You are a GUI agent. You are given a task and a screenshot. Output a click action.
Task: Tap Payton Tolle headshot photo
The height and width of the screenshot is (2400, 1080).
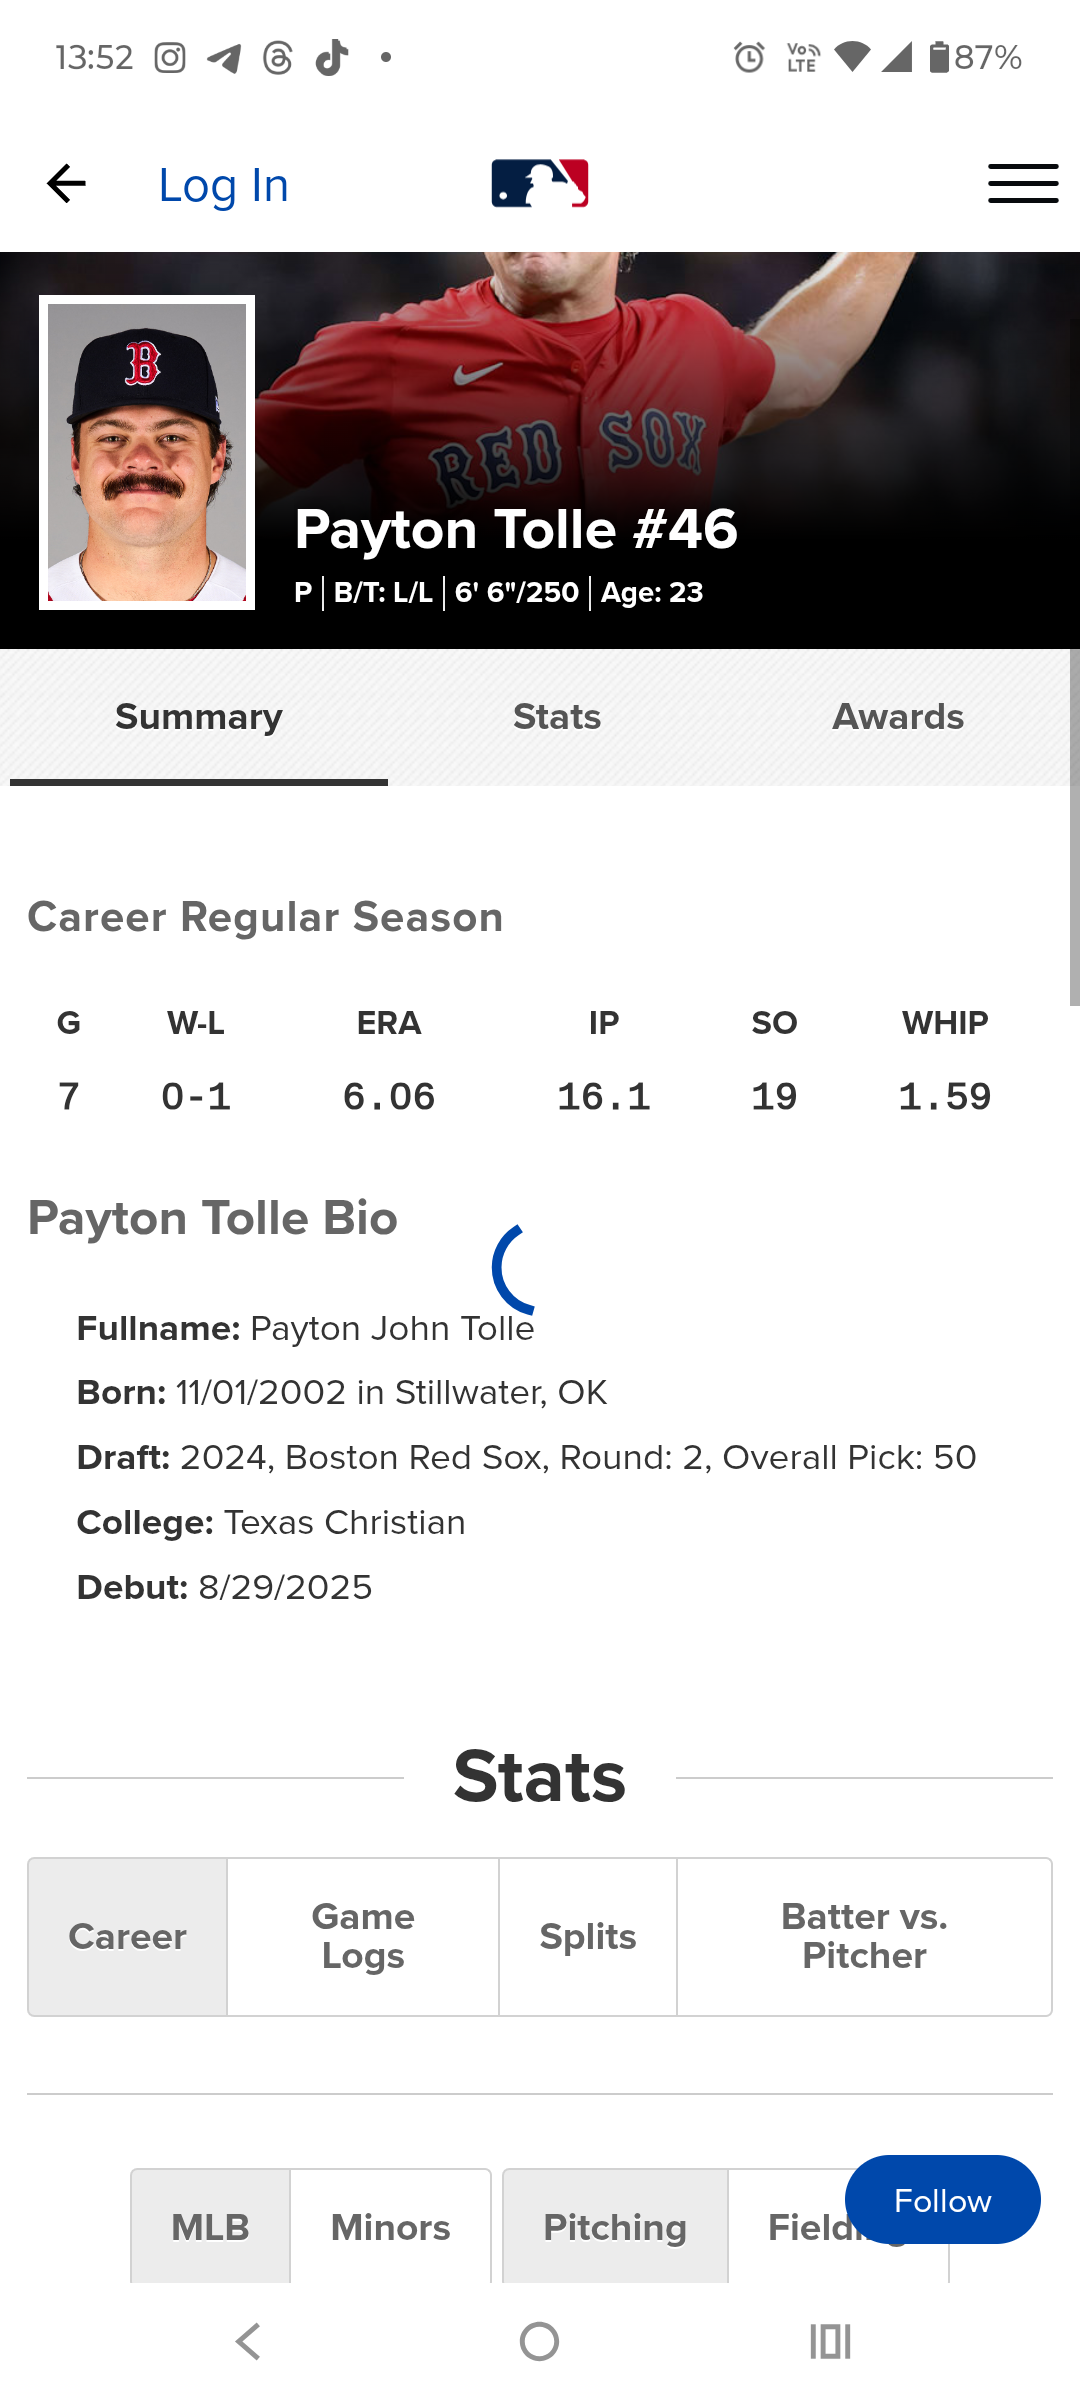tap(147, 452)
